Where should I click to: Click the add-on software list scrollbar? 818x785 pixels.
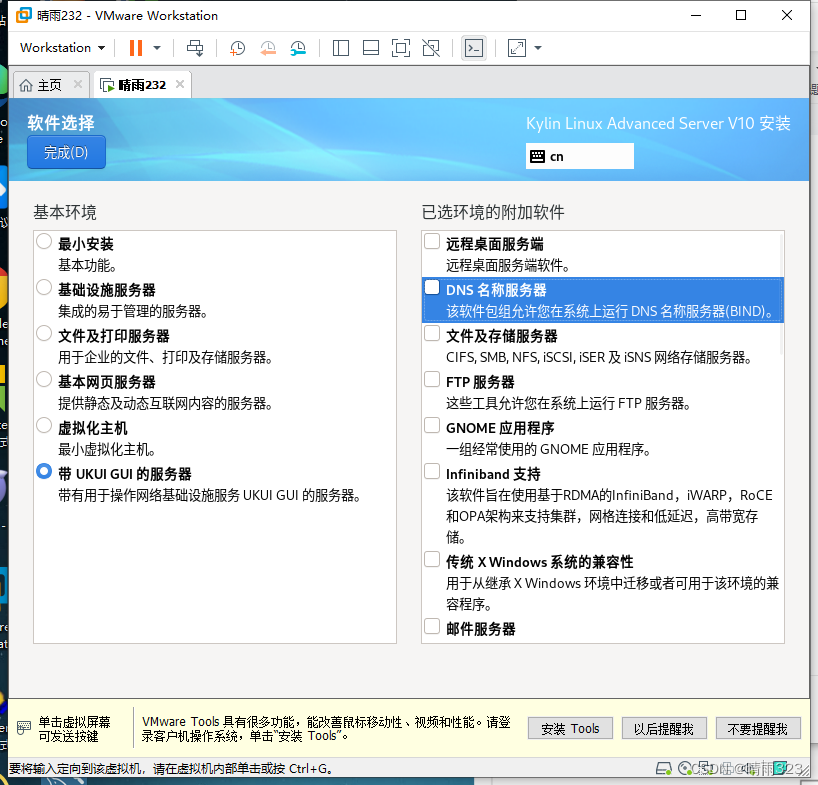pos(781,294)
